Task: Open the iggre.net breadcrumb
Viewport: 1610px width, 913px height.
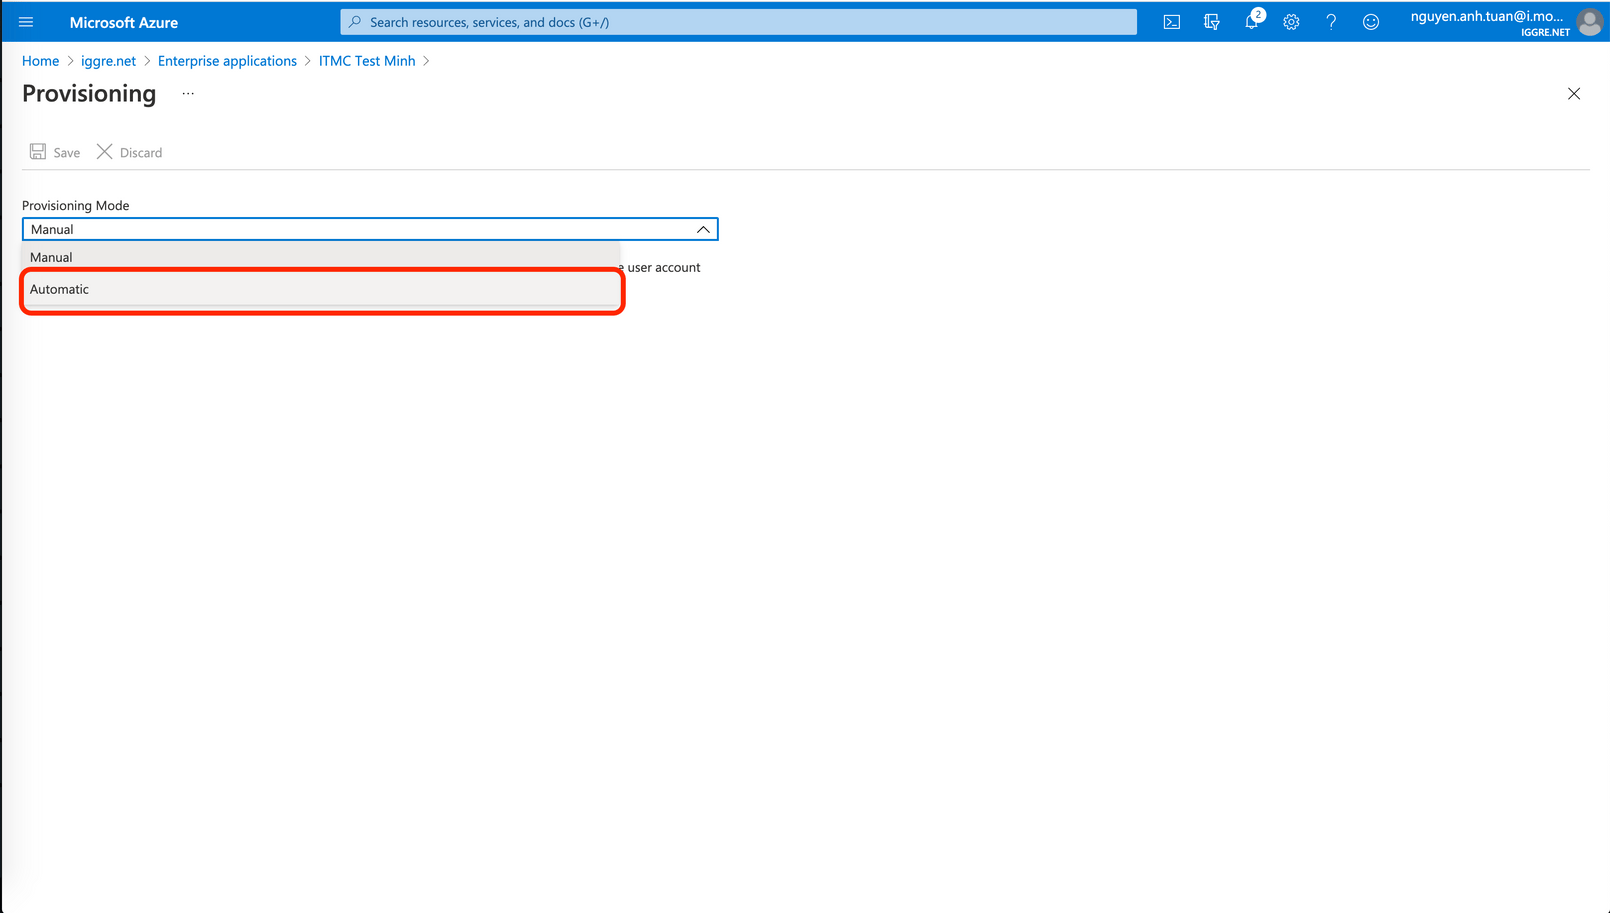Action: (x=108, y=61)
